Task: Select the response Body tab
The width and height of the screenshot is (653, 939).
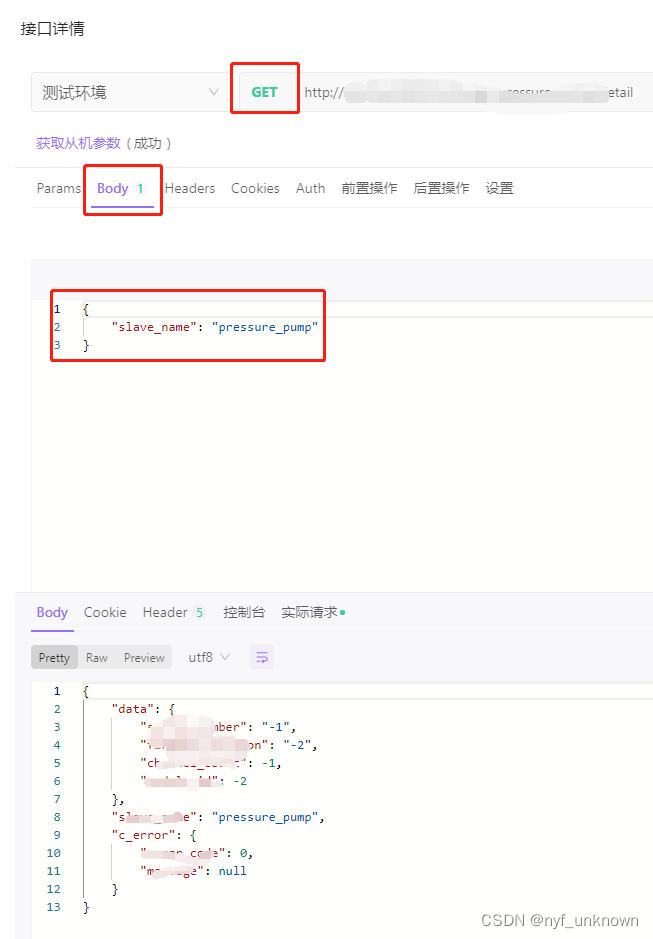Action: click(52, 612)
